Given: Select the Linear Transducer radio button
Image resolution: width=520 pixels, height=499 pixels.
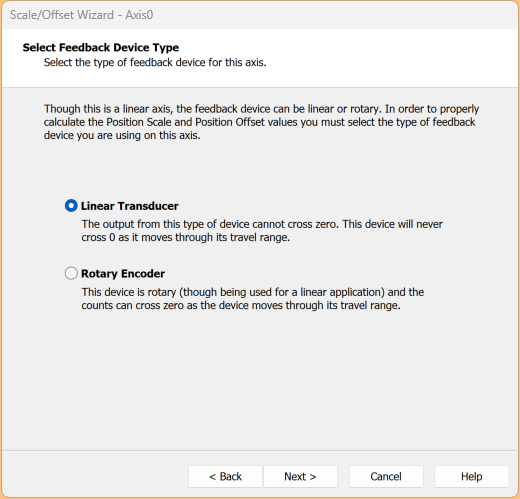Looking at the screenshot, I should pos(71,206).
